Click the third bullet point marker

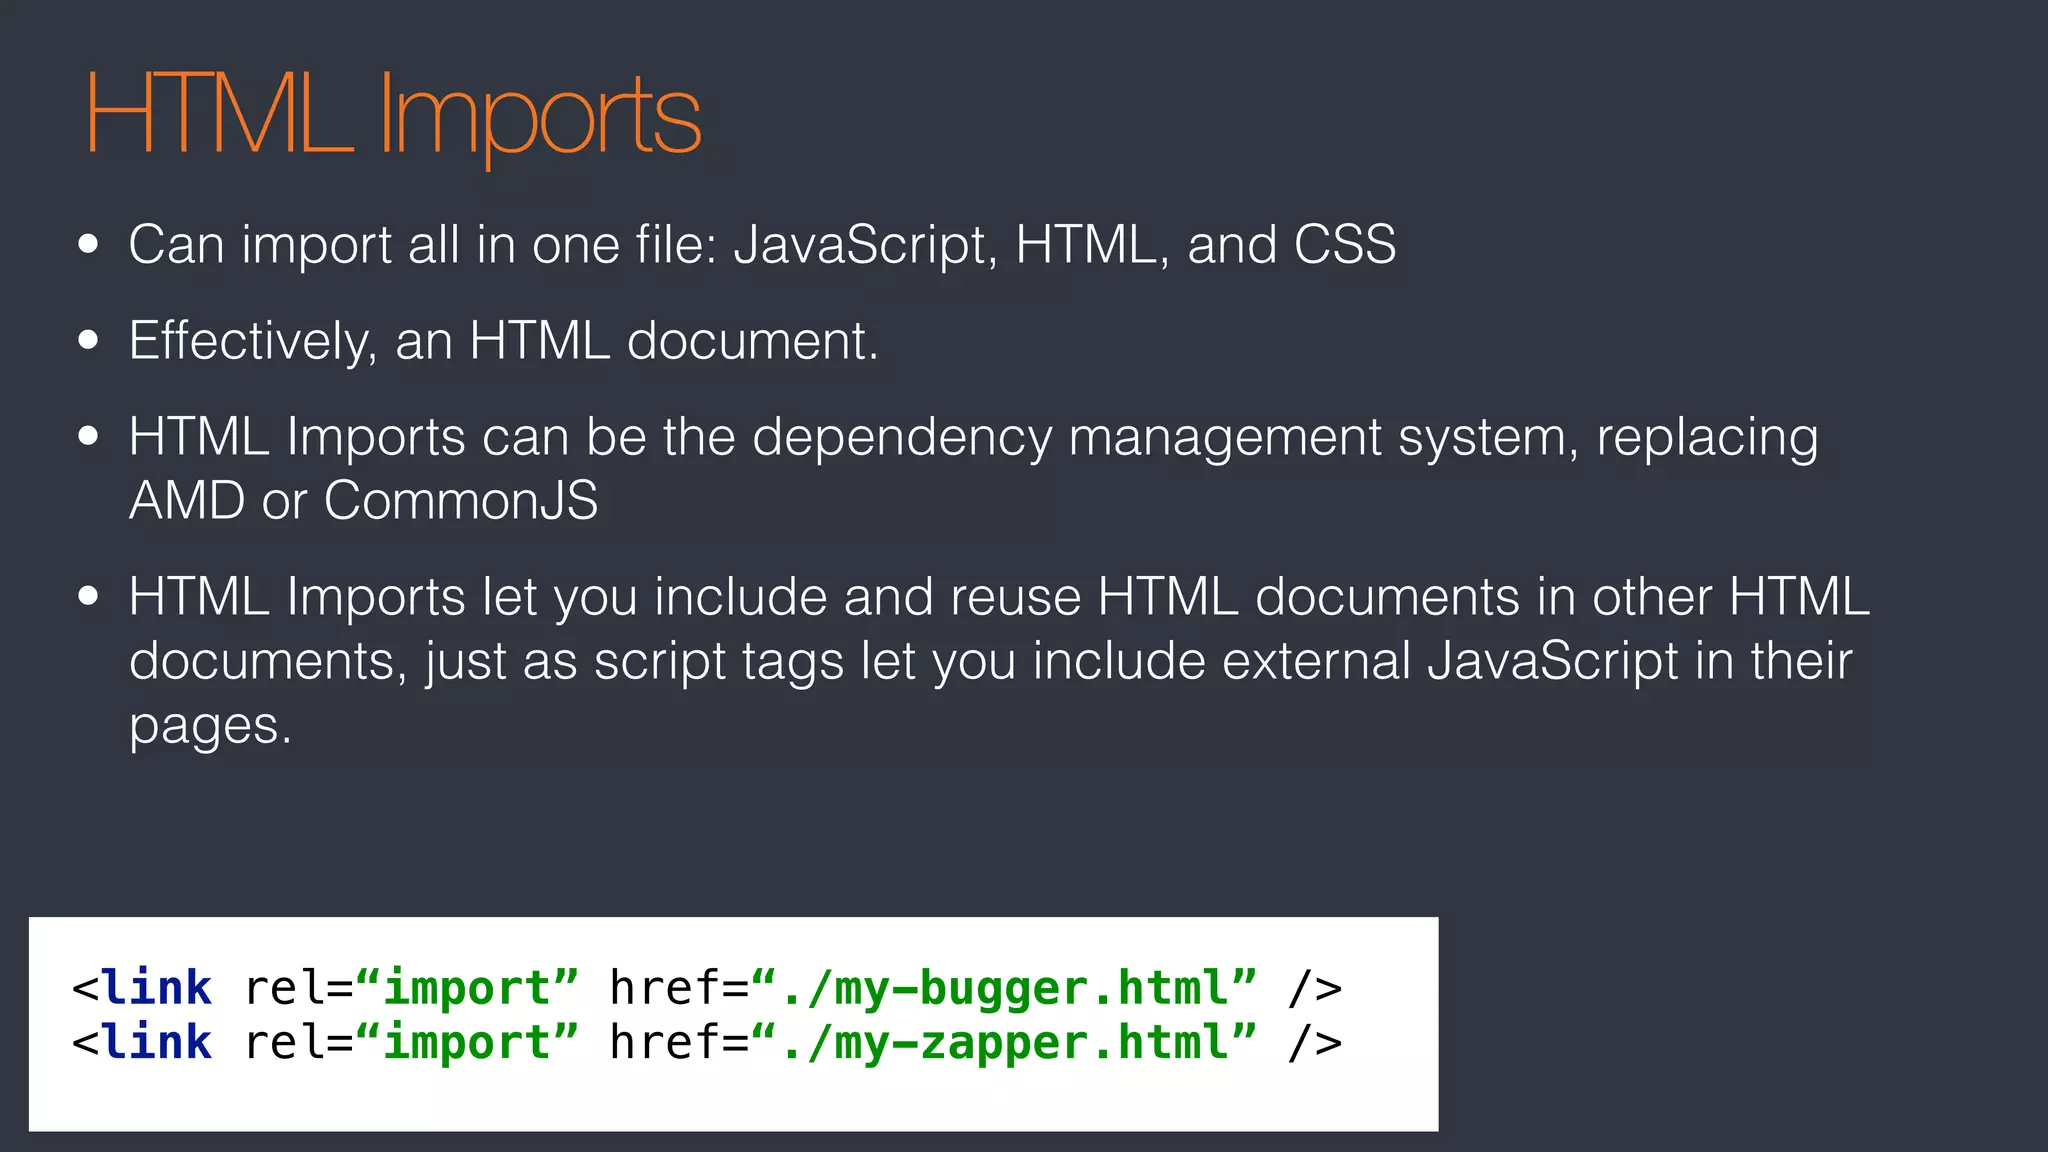coord(89,437)
